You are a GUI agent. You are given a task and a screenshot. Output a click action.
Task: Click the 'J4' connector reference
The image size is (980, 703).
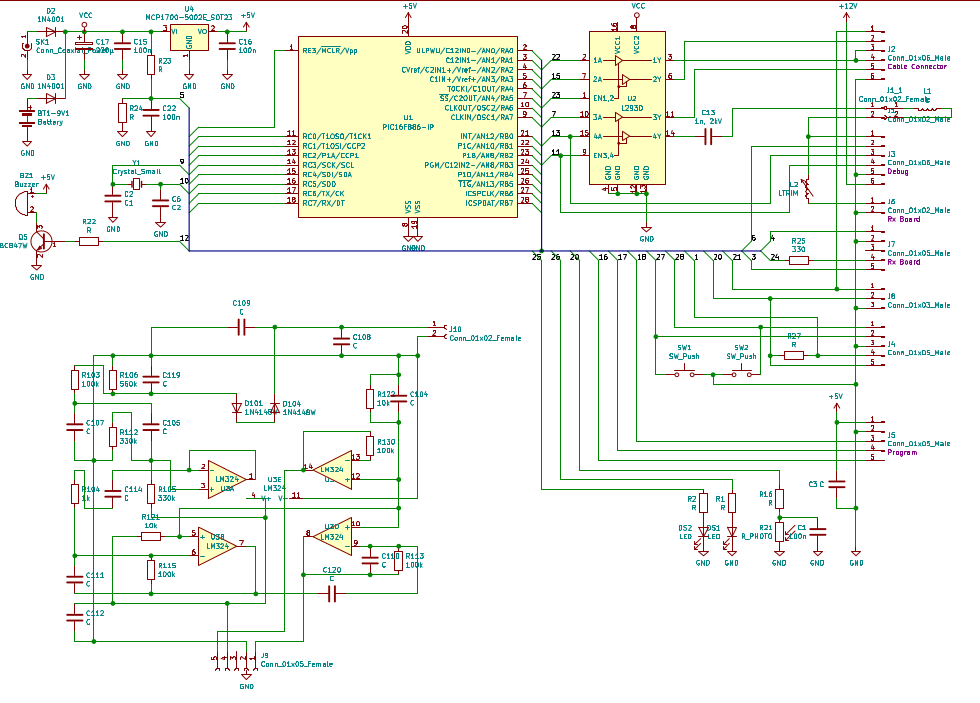[x=891, y=344]
